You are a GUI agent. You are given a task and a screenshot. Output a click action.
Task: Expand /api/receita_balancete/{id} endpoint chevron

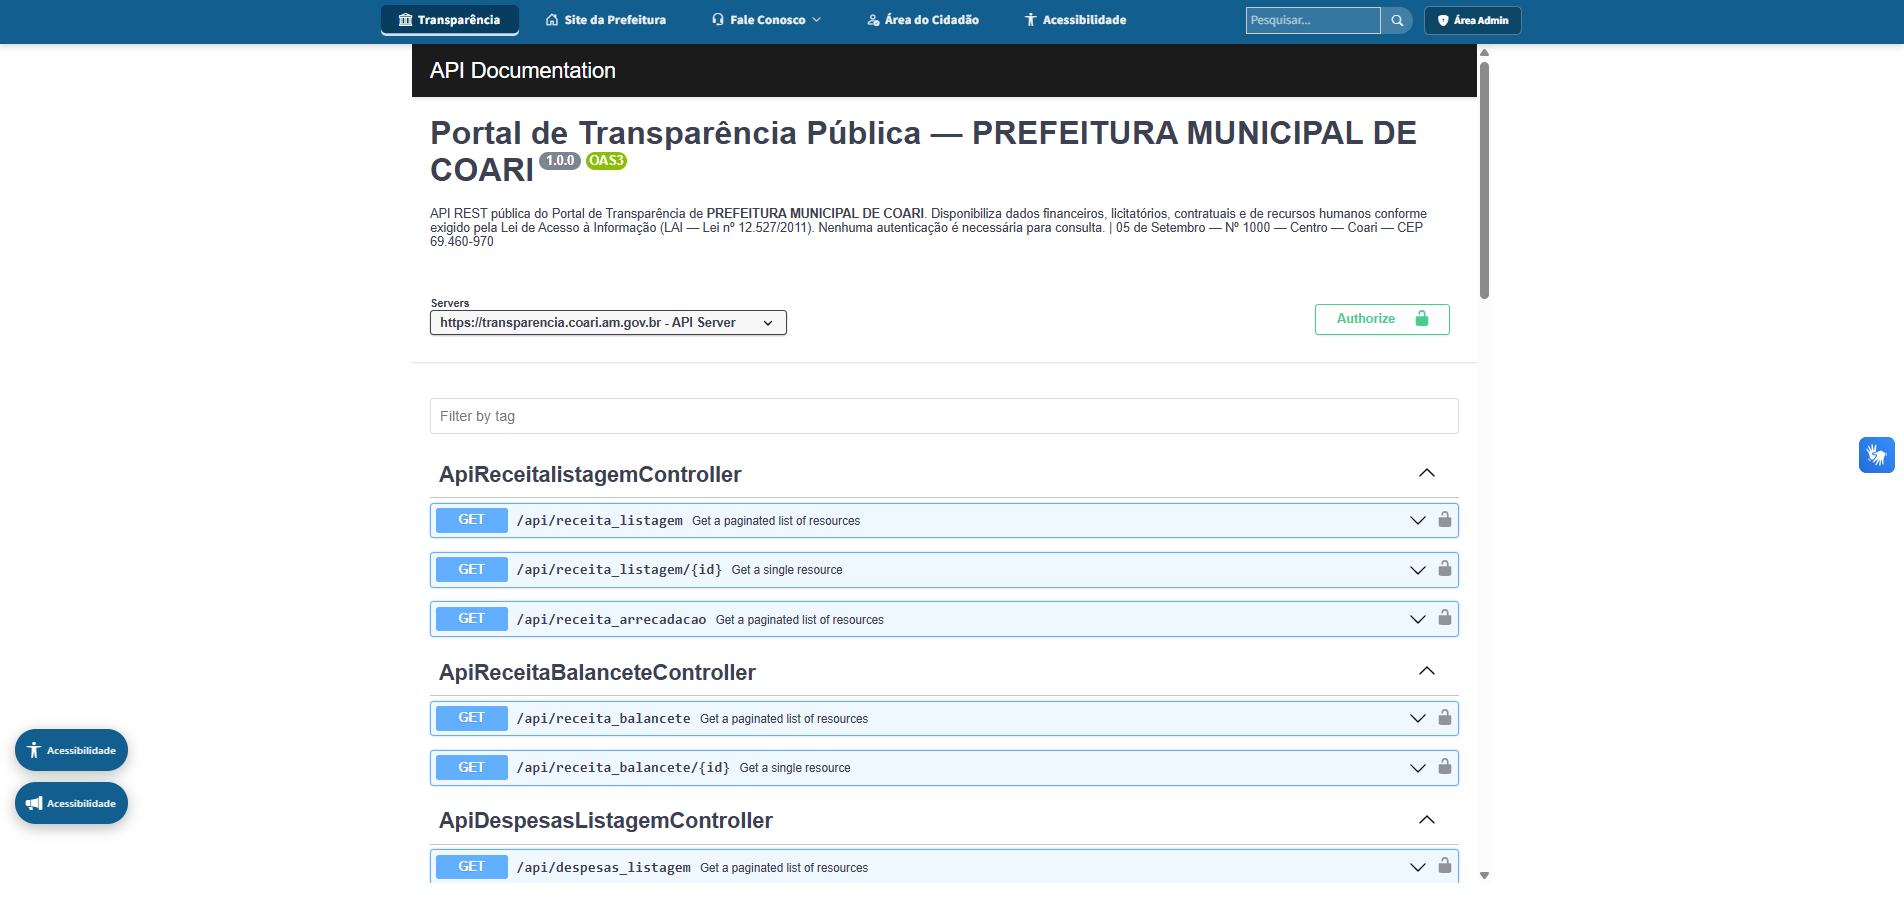click(x=1417, y=768)
